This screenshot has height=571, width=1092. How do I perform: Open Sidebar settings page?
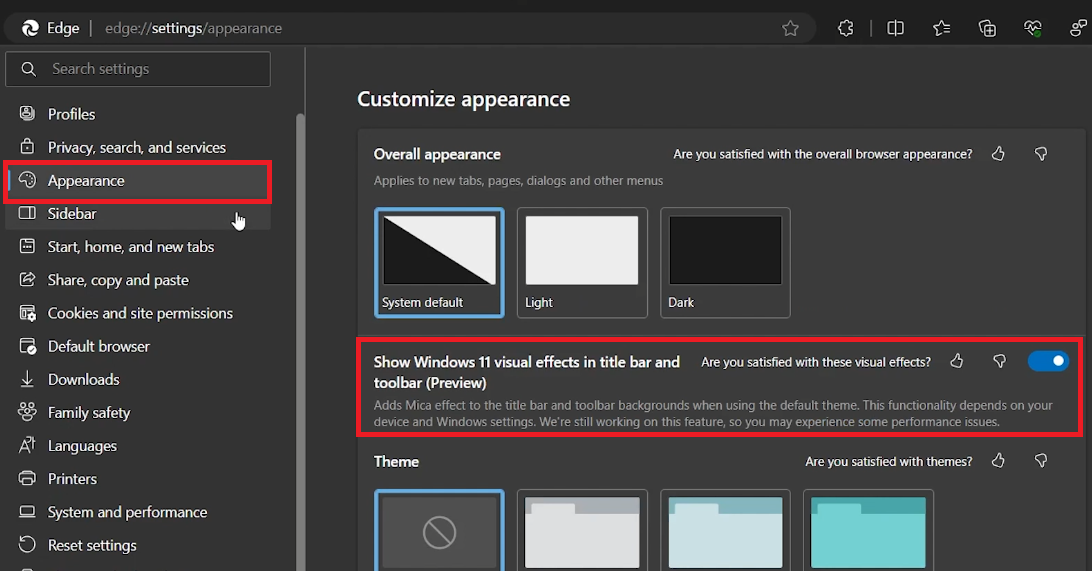[x=138, y=214]
